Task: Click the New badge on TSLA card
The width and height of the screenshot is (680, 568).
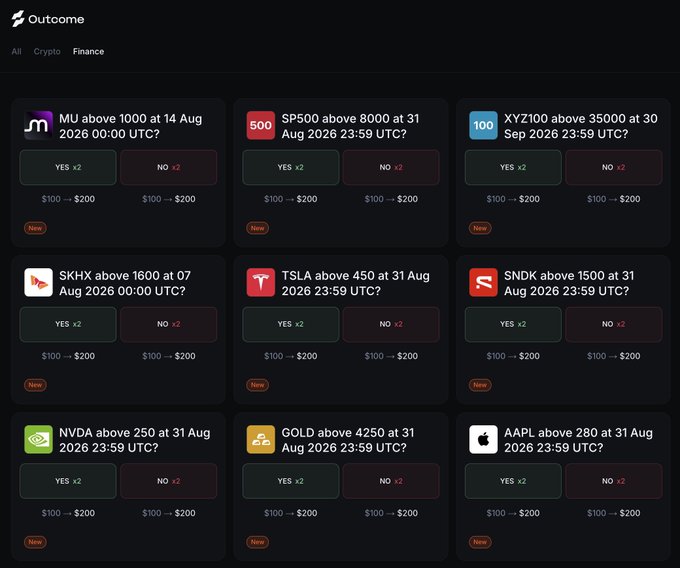Action: [258, 385]
